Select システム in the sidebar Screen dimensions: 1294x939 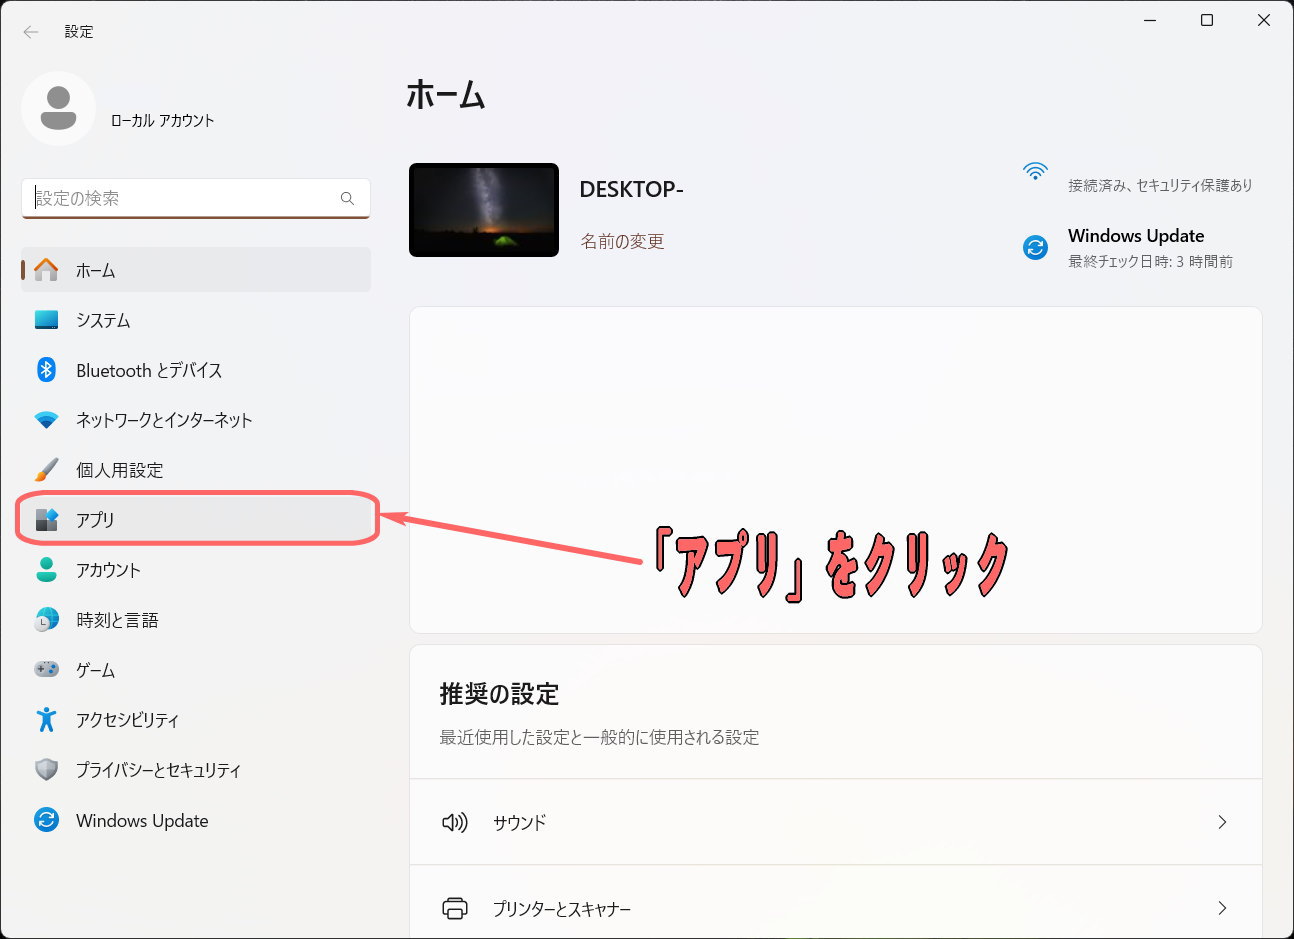tap(103, 320)
